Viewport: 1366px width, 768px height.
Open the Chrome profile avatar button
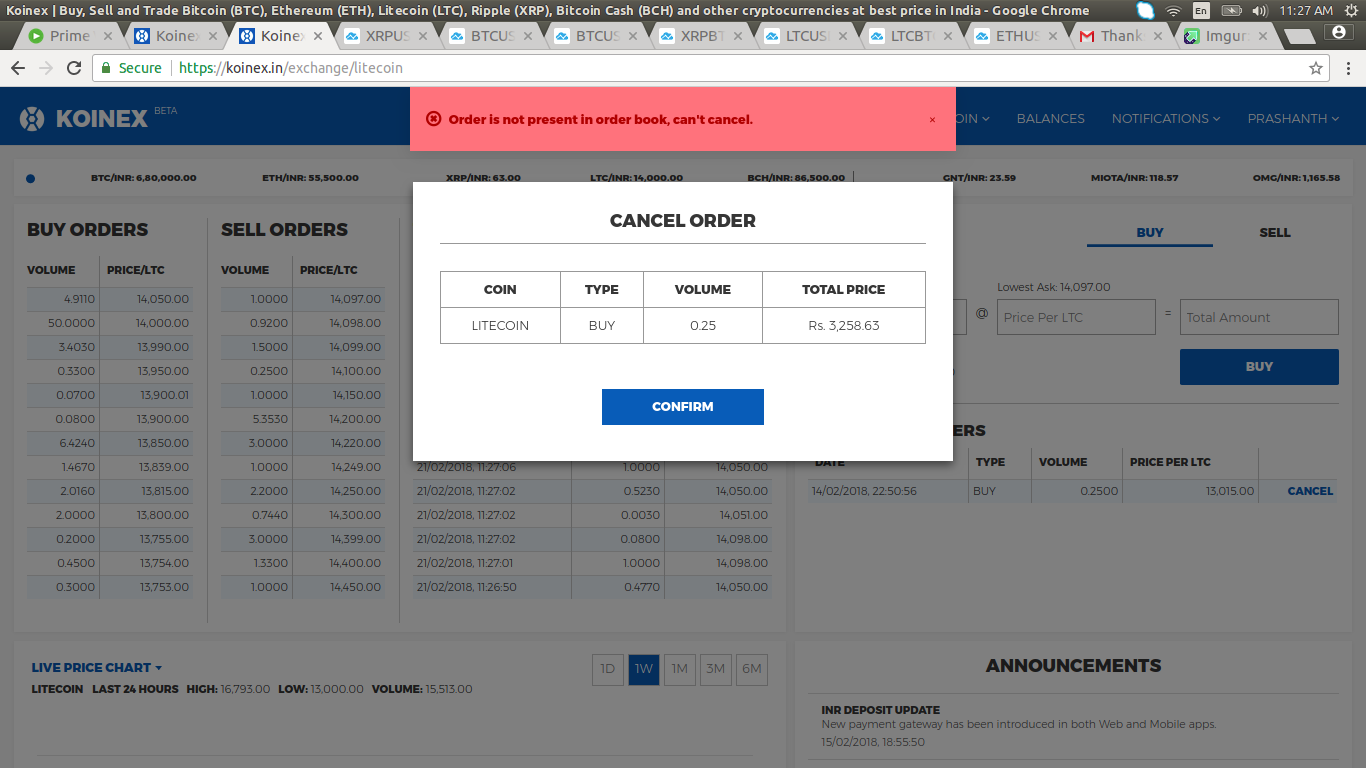(1338, 33)
